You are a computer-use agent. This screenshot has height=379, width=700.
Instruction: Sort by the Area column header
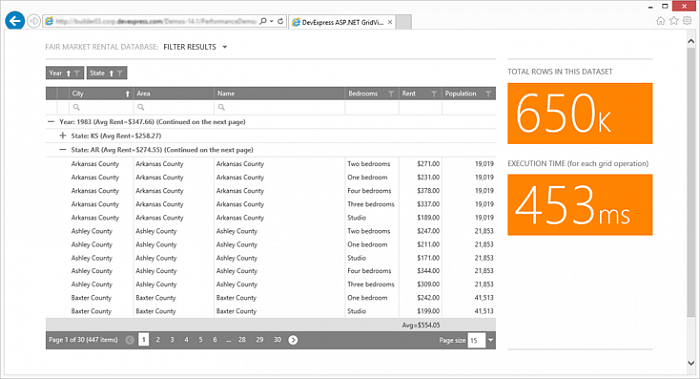174,93
